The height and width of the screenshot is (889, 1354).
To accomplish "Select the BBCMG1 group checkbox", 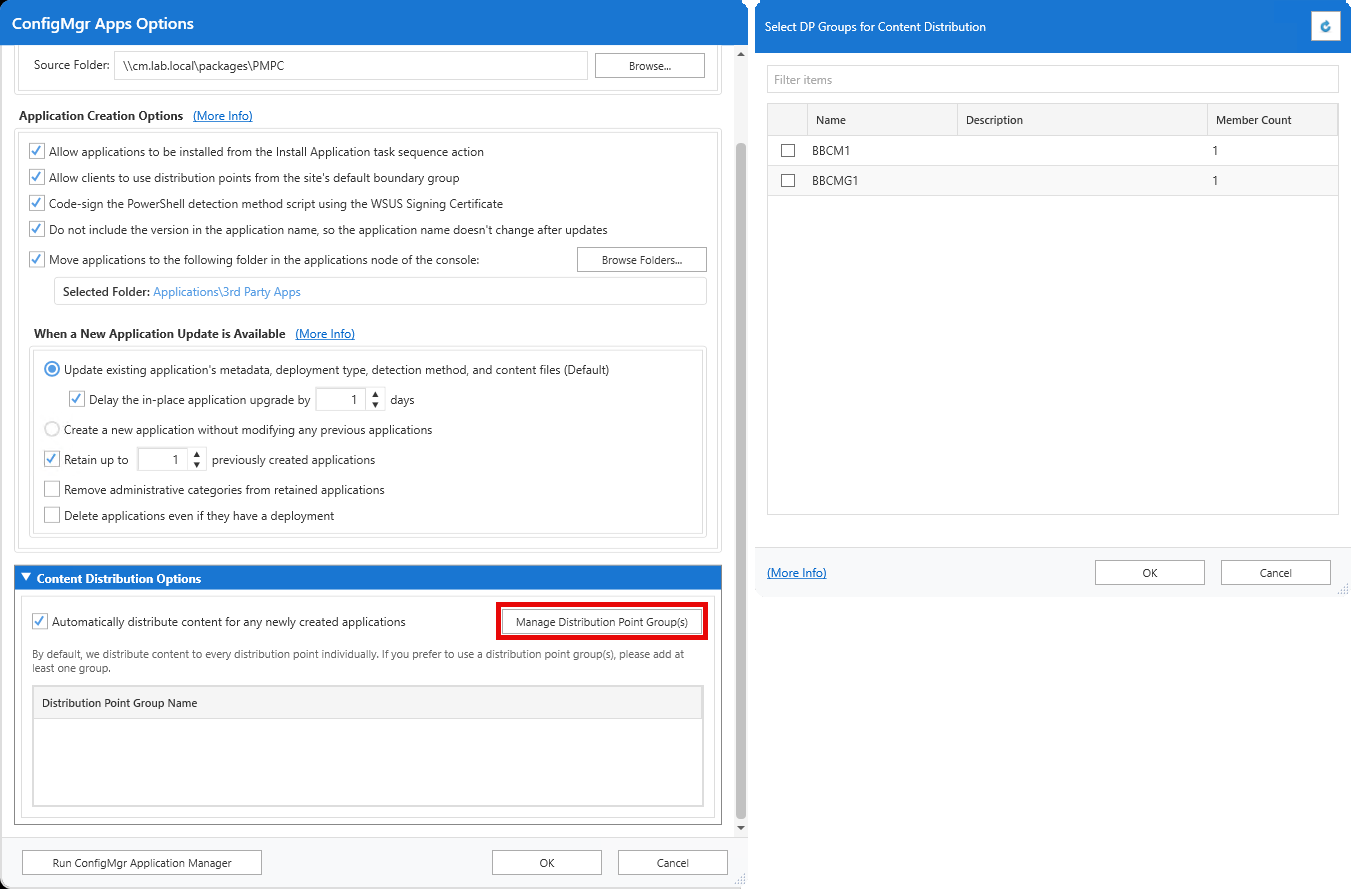I will click(x=788, y=181).
